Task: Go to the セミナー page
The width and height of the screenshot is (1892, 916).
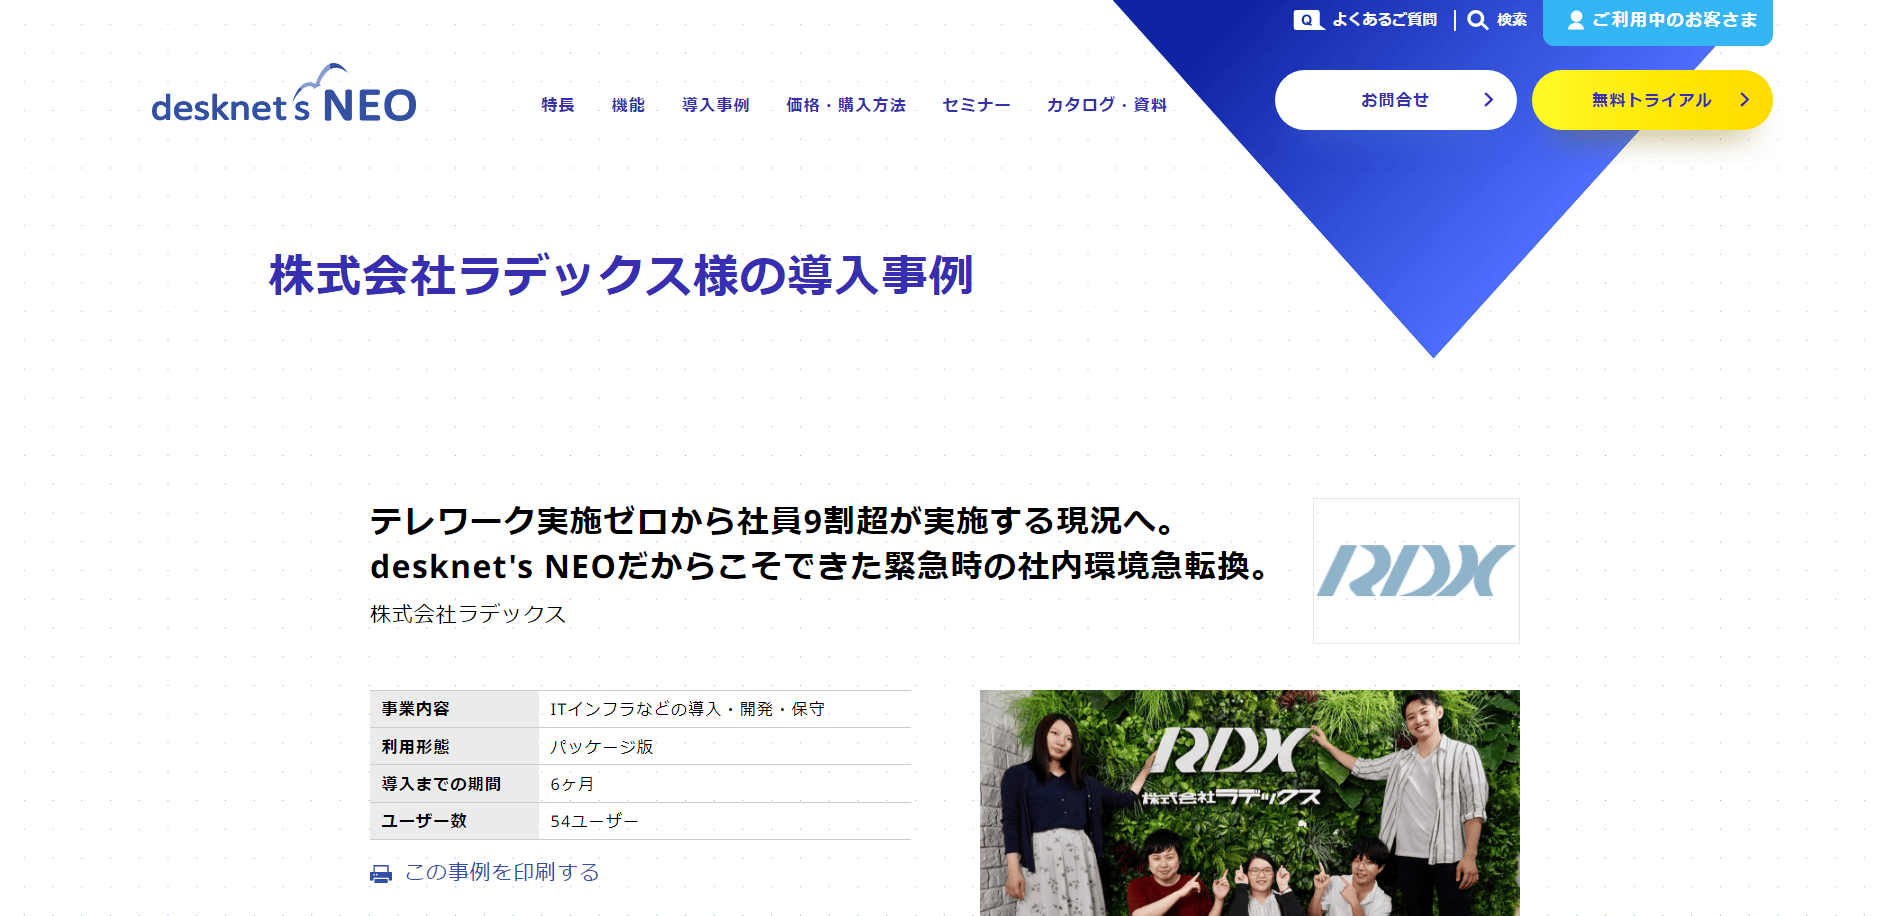Action: coord(977,105)
